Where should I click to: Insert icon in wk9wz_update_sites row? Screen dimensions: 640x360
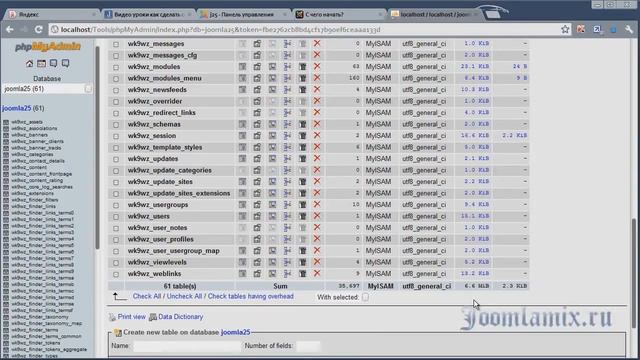pos(287,182)
